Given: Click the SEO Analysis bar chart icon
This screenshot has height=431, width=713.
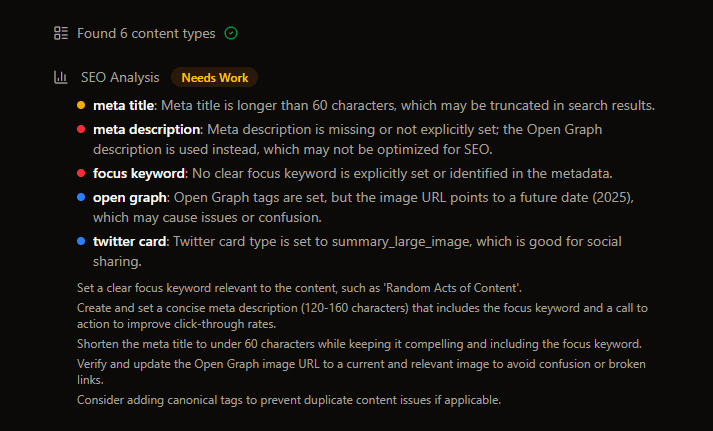Looking at the screenshot, I should coord(60,77).
